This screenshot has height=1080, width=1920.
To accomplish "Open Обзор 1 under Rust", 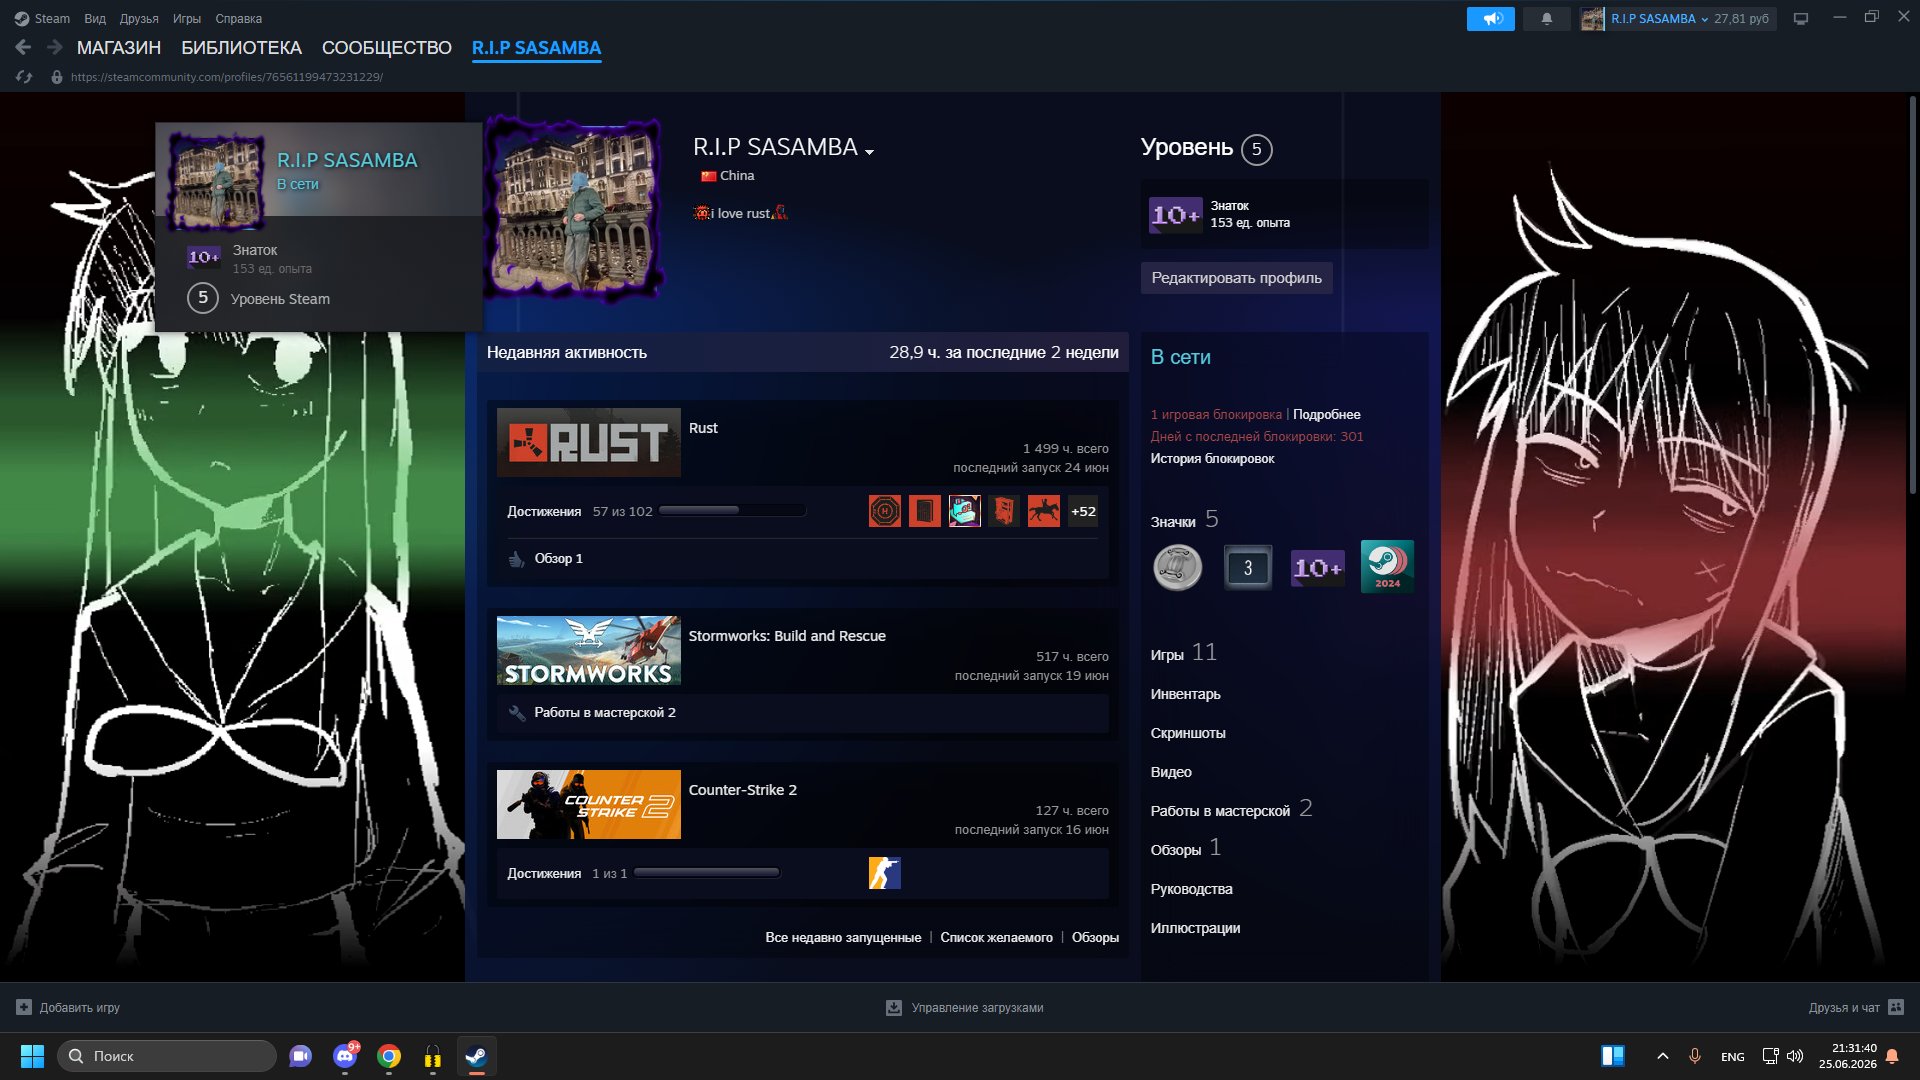I will pos(558,558).
